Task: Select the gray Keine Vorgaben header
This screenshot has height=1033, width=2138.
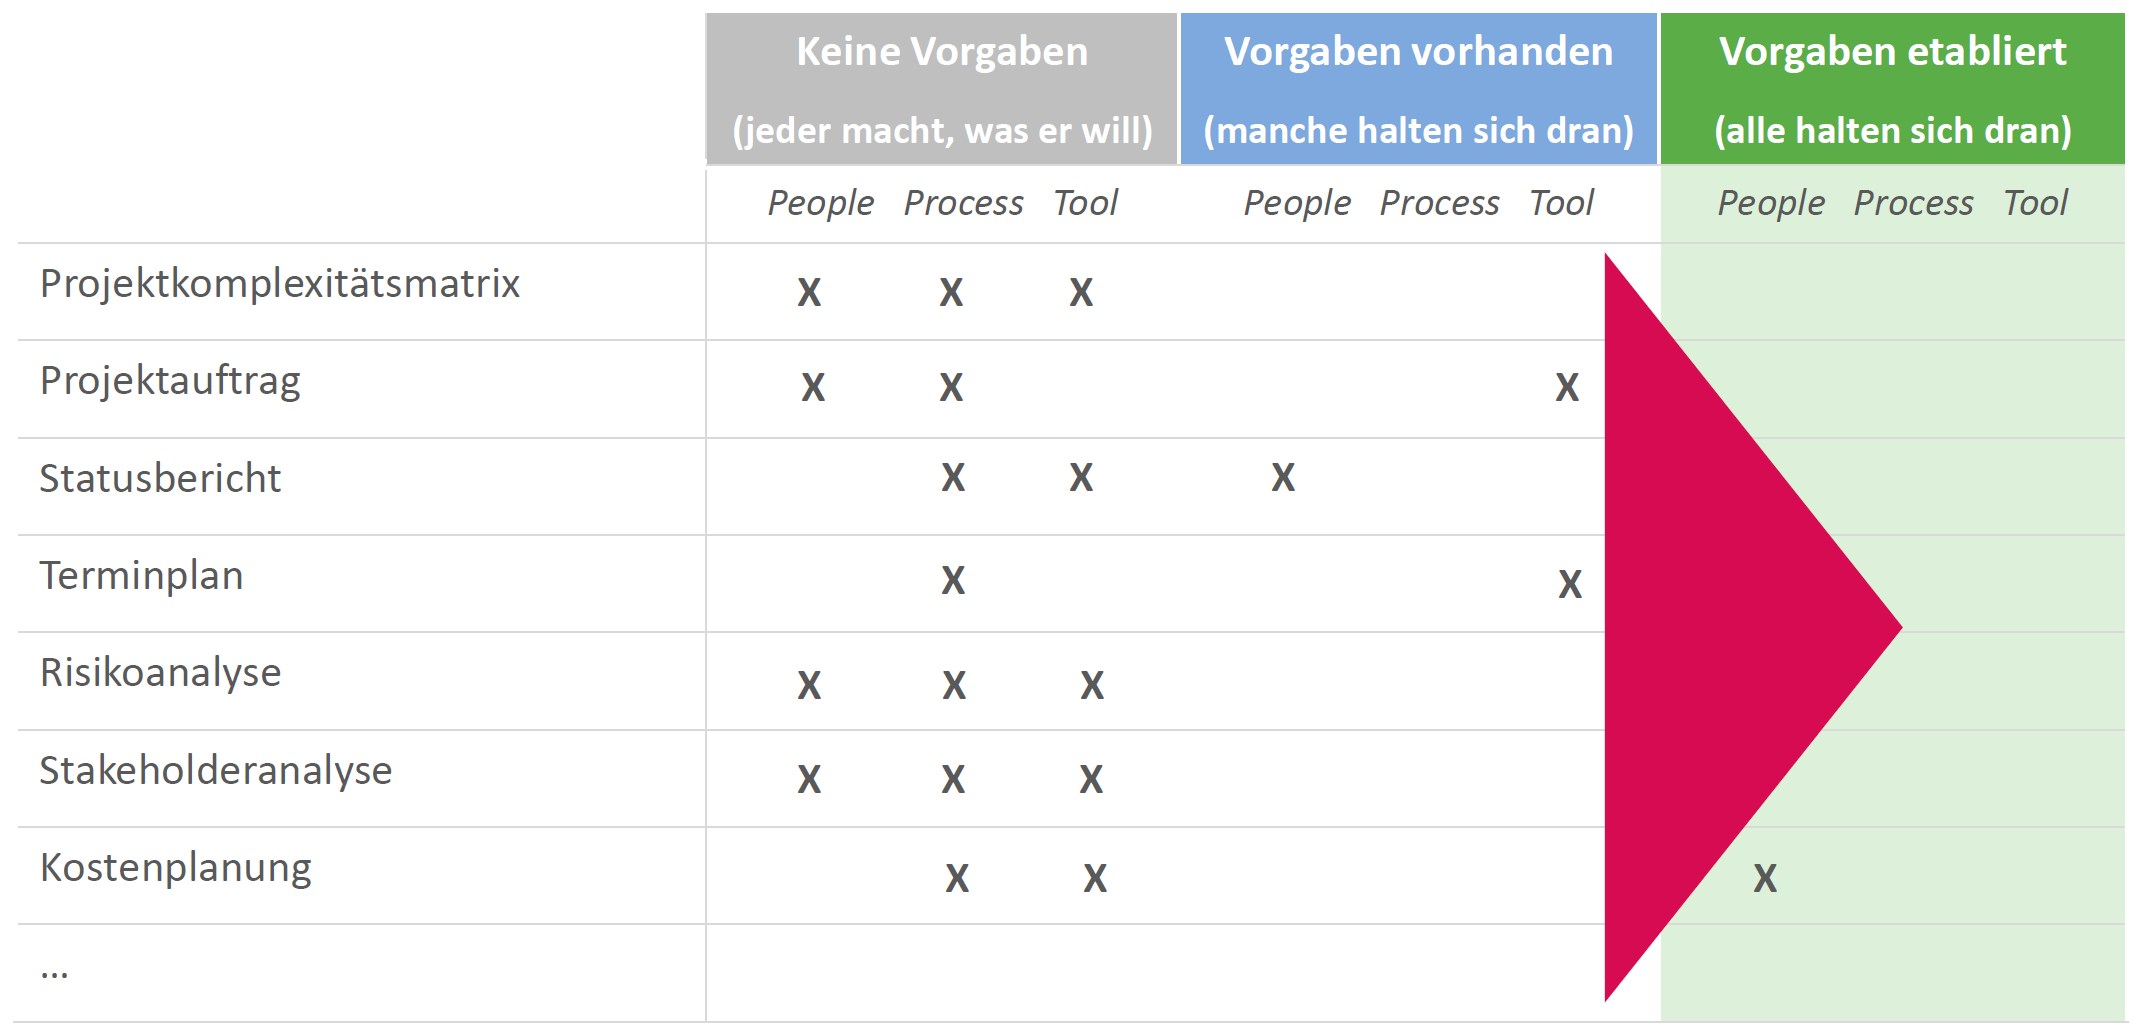Action: tap(942, 90)
